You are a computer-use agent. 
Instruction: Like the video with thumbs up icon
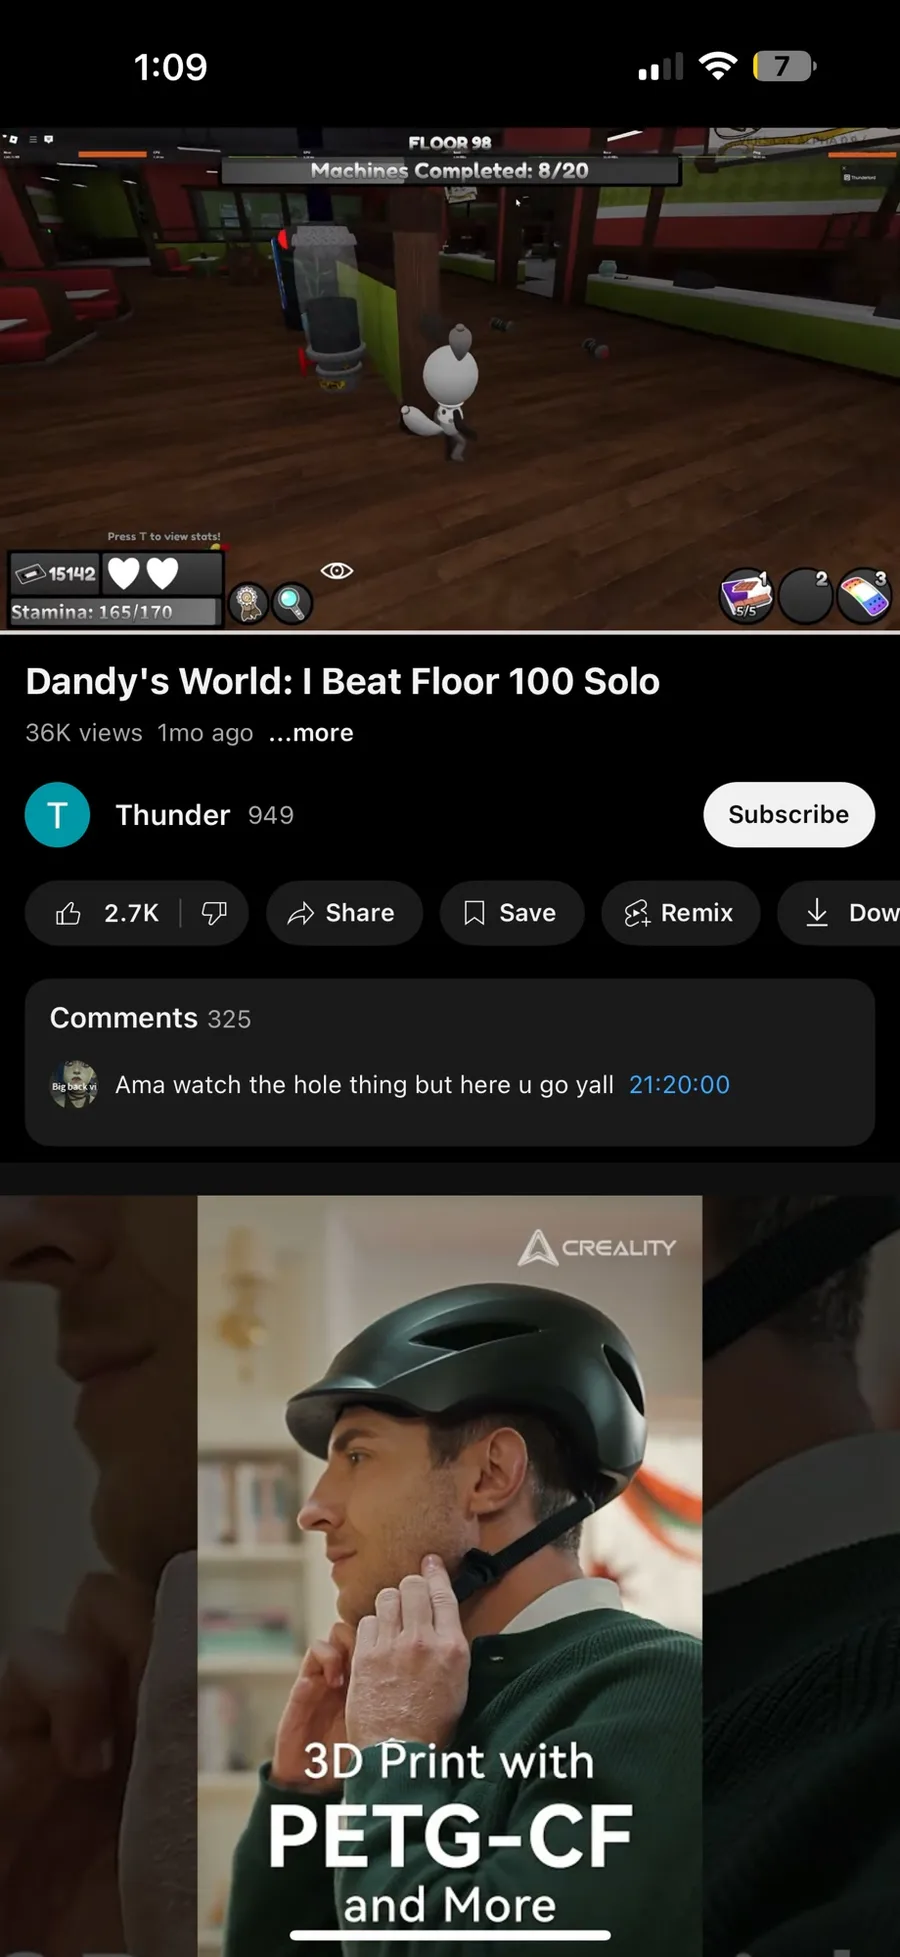point(105,913)
